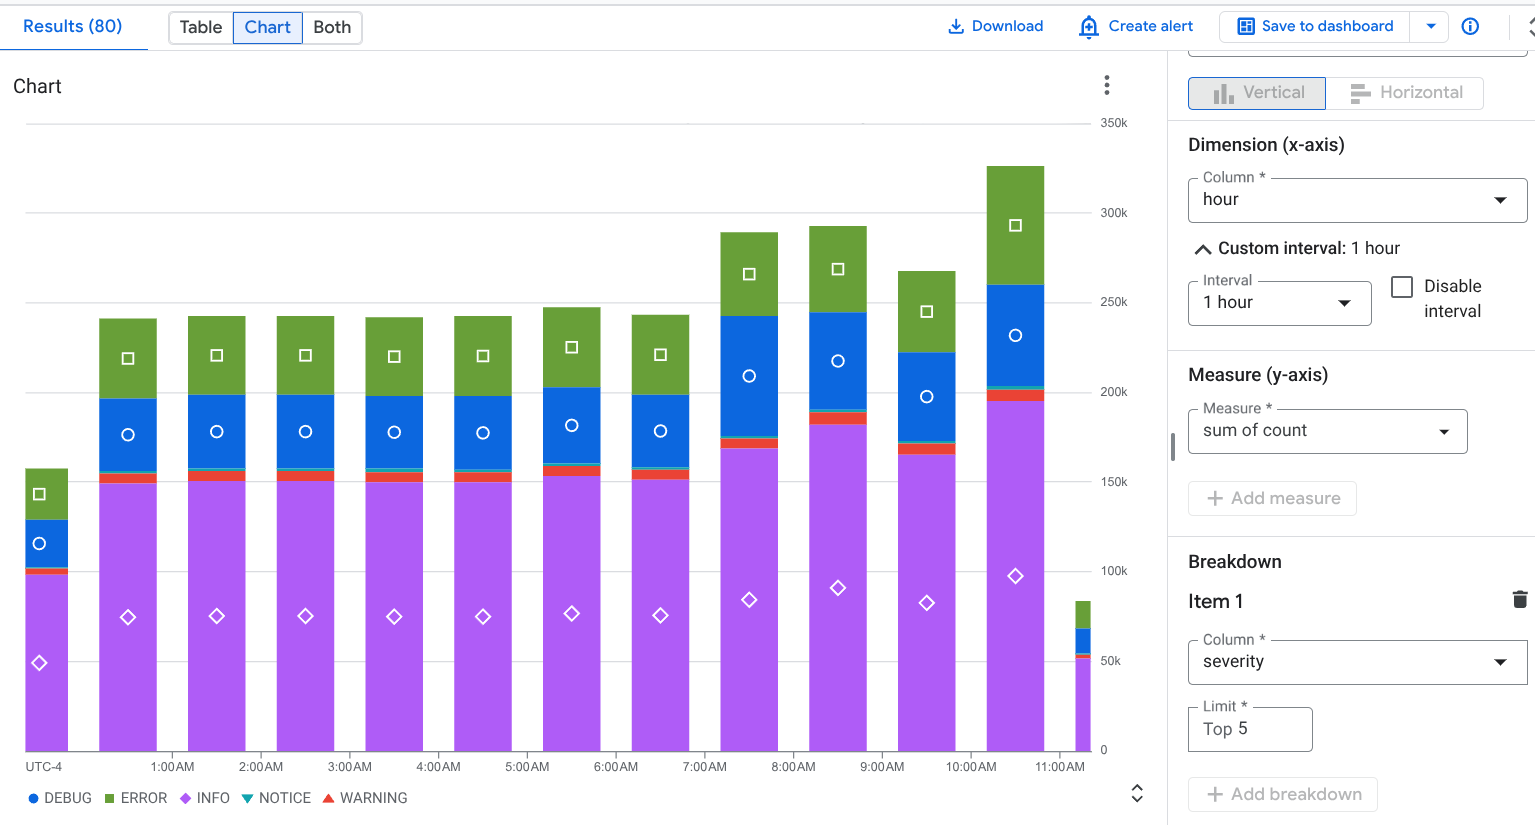Click the info icon in the toolbar
The width and height of the screenshot is (1535, 825).
point(1470,27)
